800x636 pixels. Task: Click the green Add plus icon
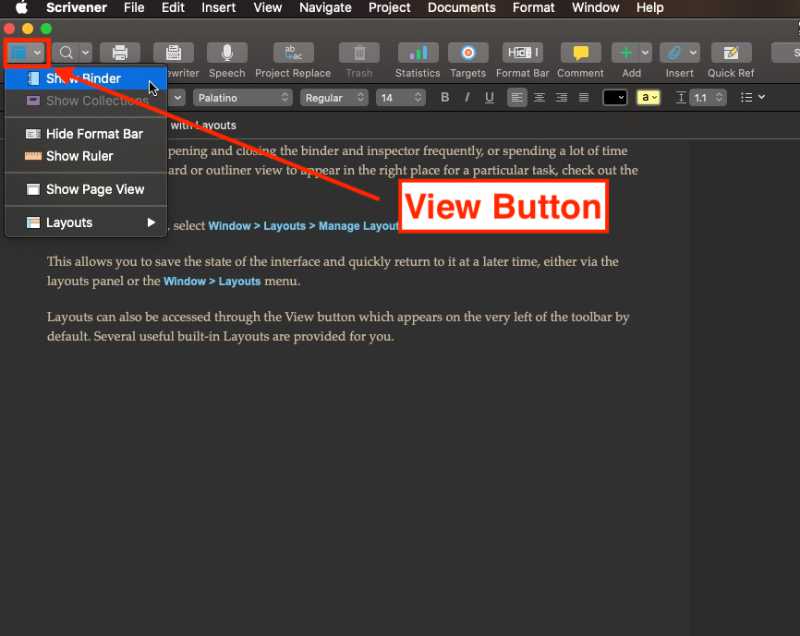(626, 53)
